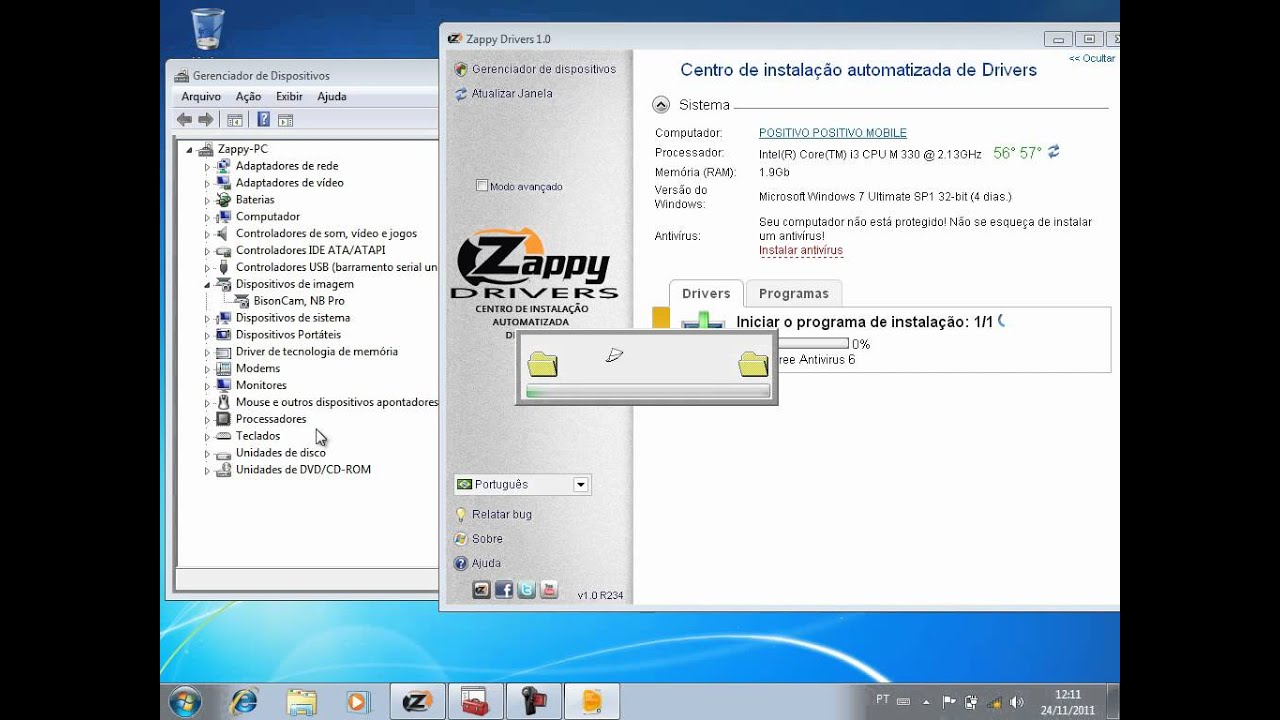Open the Windows Start button
Viewport: 1280px width, 720px height.
click(185, 702)
